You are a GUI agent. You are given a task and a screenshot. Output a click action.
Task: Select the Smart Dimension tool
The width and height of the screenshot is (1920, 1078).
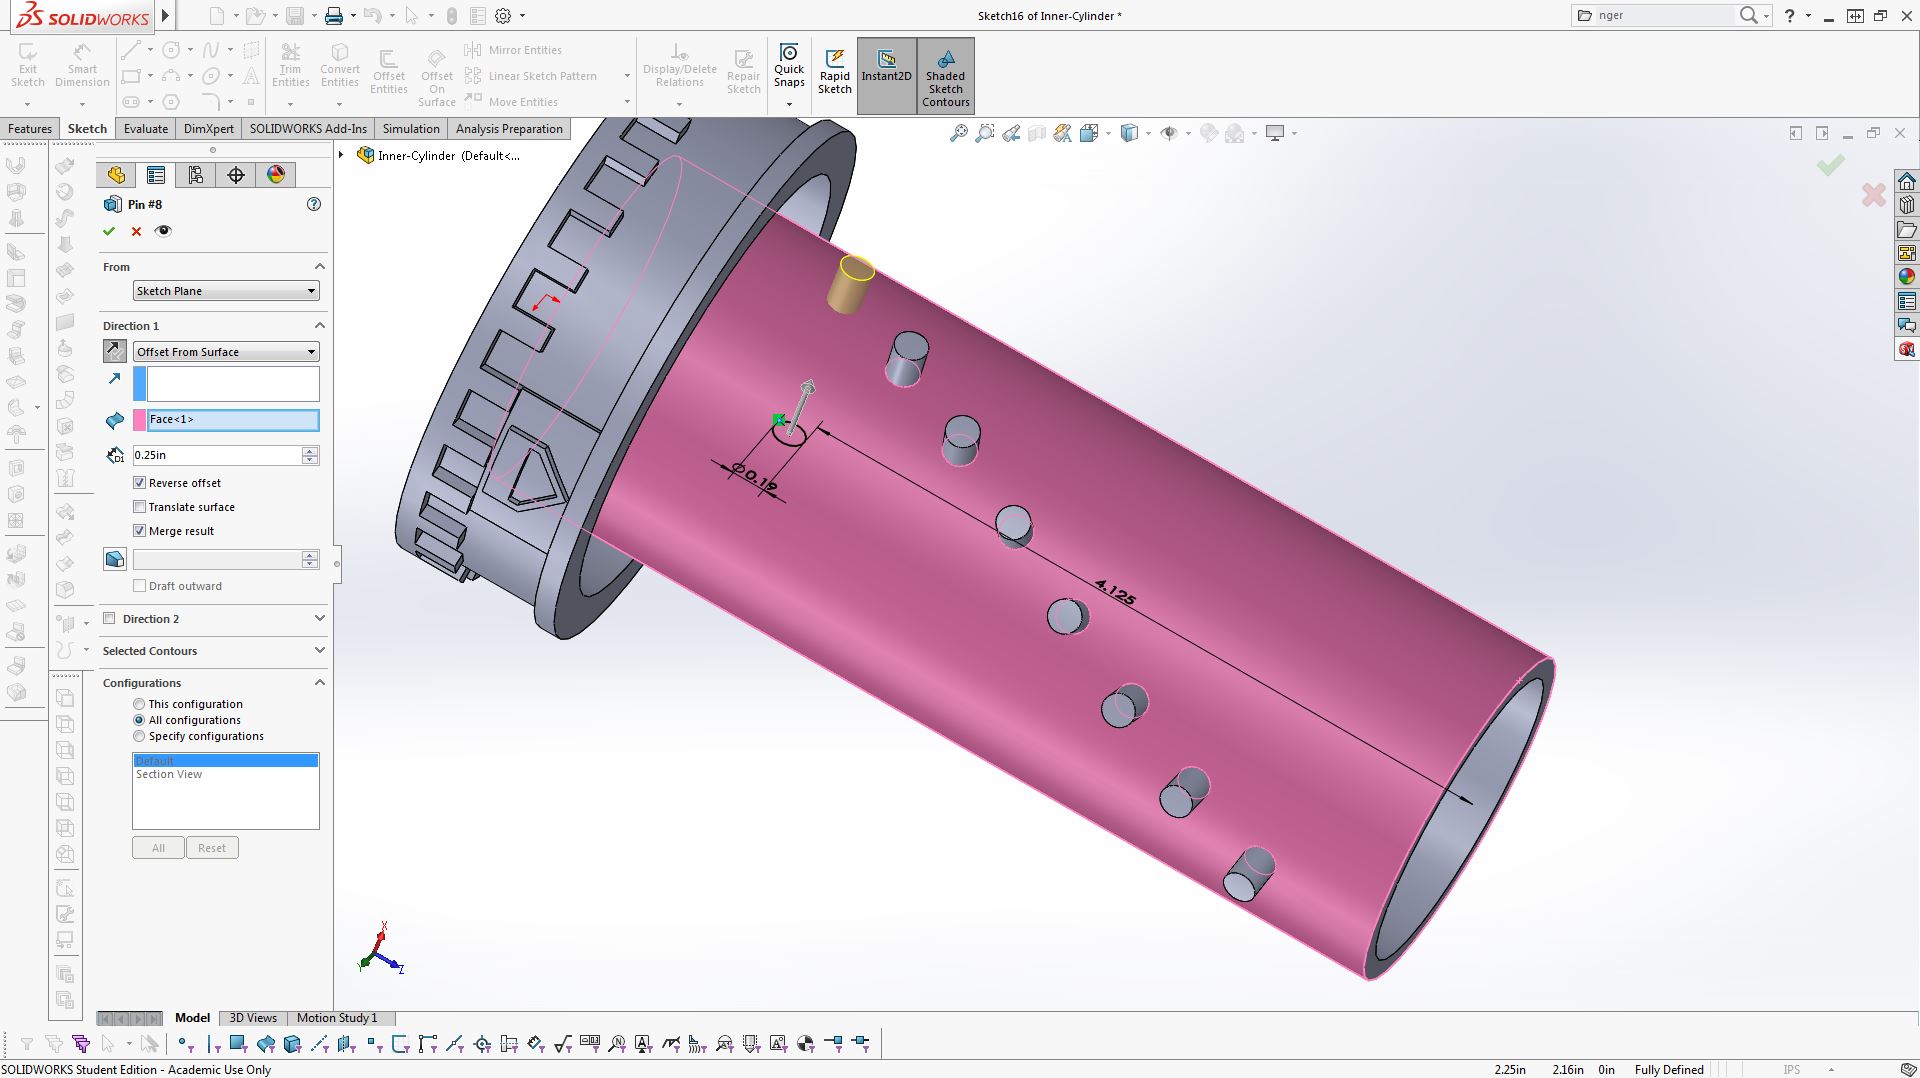coord(82,64)
